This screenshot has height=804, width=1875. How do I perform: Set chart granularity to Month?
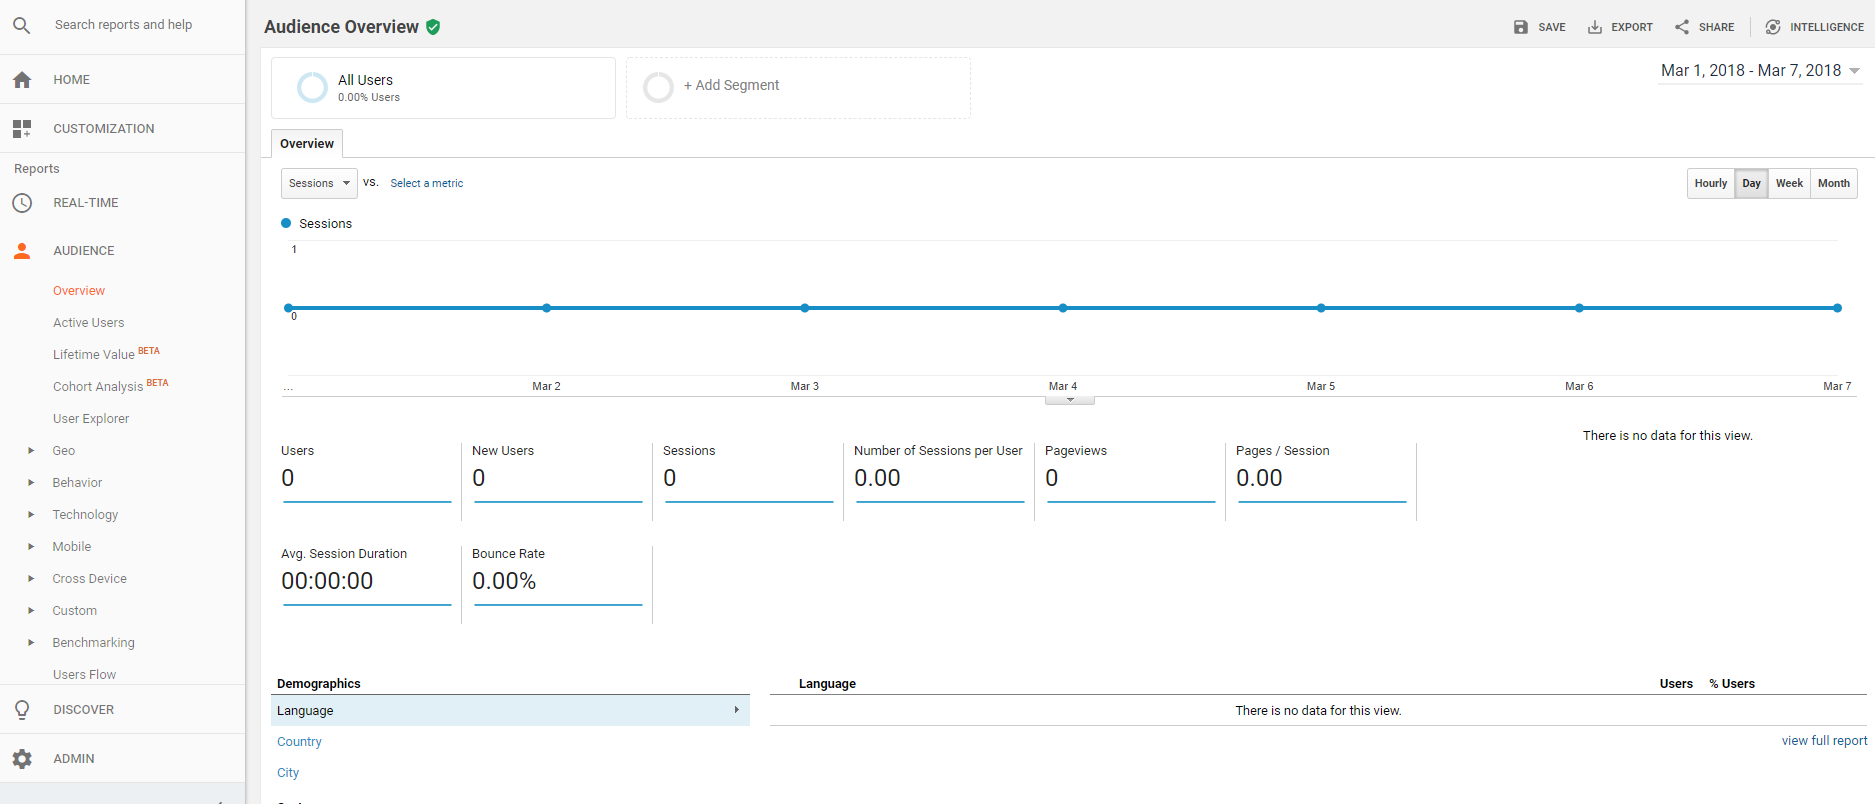tap(1833, 183)
